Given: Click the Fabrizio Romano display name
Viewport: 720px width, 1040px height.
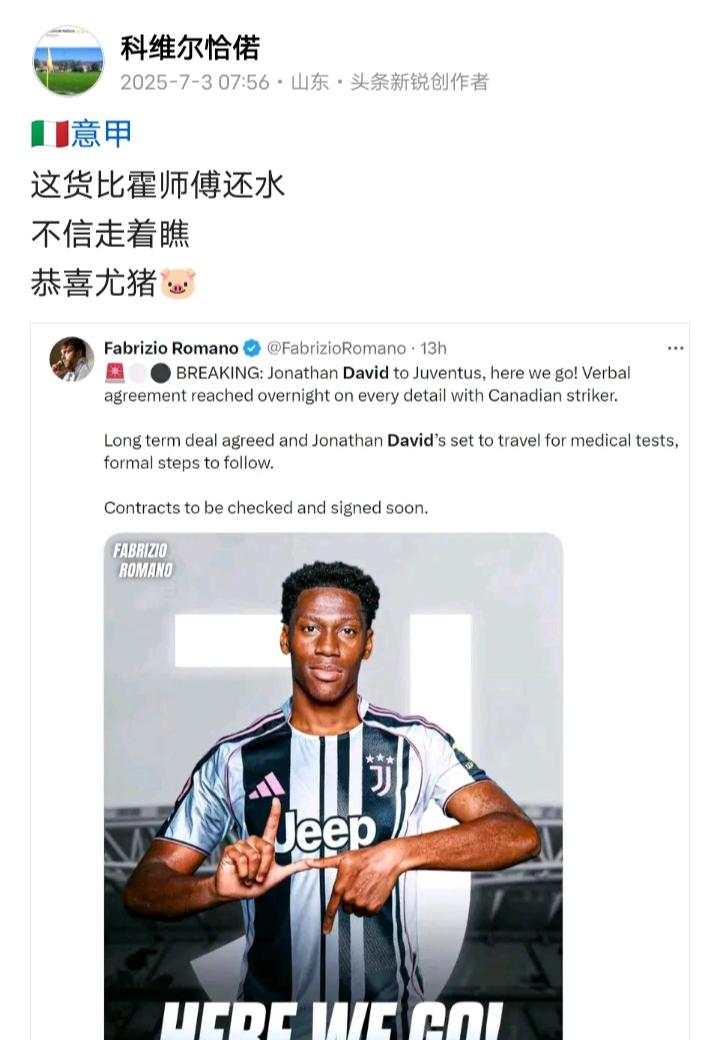Looking at the screenshot, I should [171, 348].
